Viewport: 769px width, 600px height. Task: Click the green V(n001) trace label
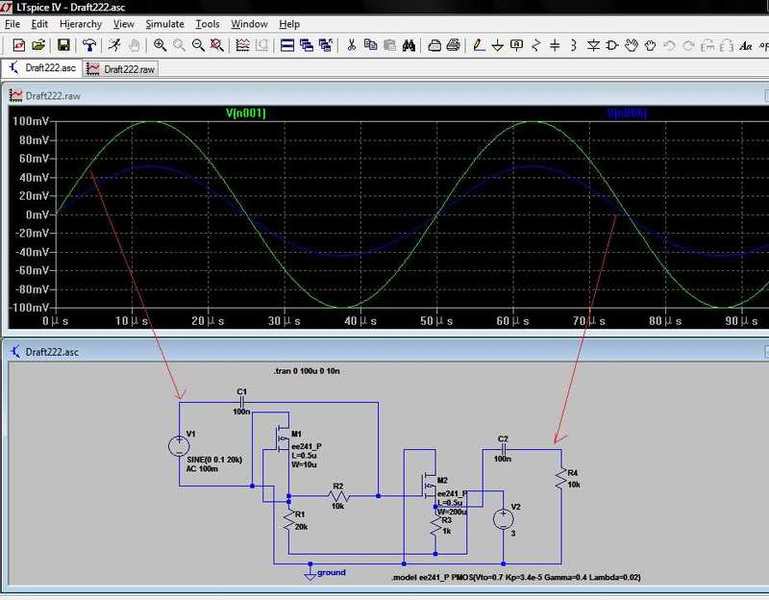pyautogui.click(x=246, y=113)
